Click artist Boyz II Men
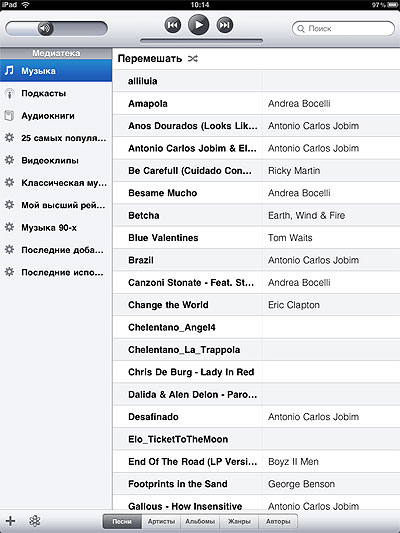The image size is (400, 533). [x=293, y=462]
